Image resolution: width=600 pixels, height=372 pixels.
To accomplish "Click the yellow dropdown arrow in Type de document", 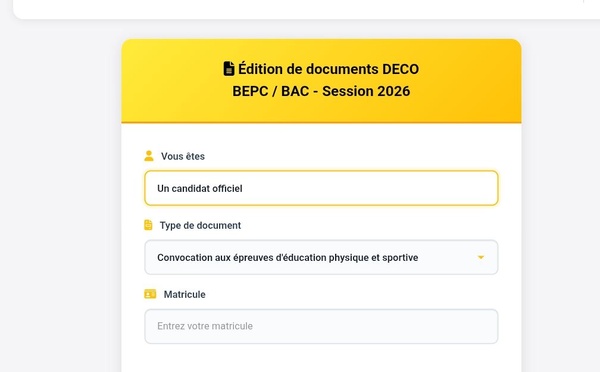I will tap(481, 258).
